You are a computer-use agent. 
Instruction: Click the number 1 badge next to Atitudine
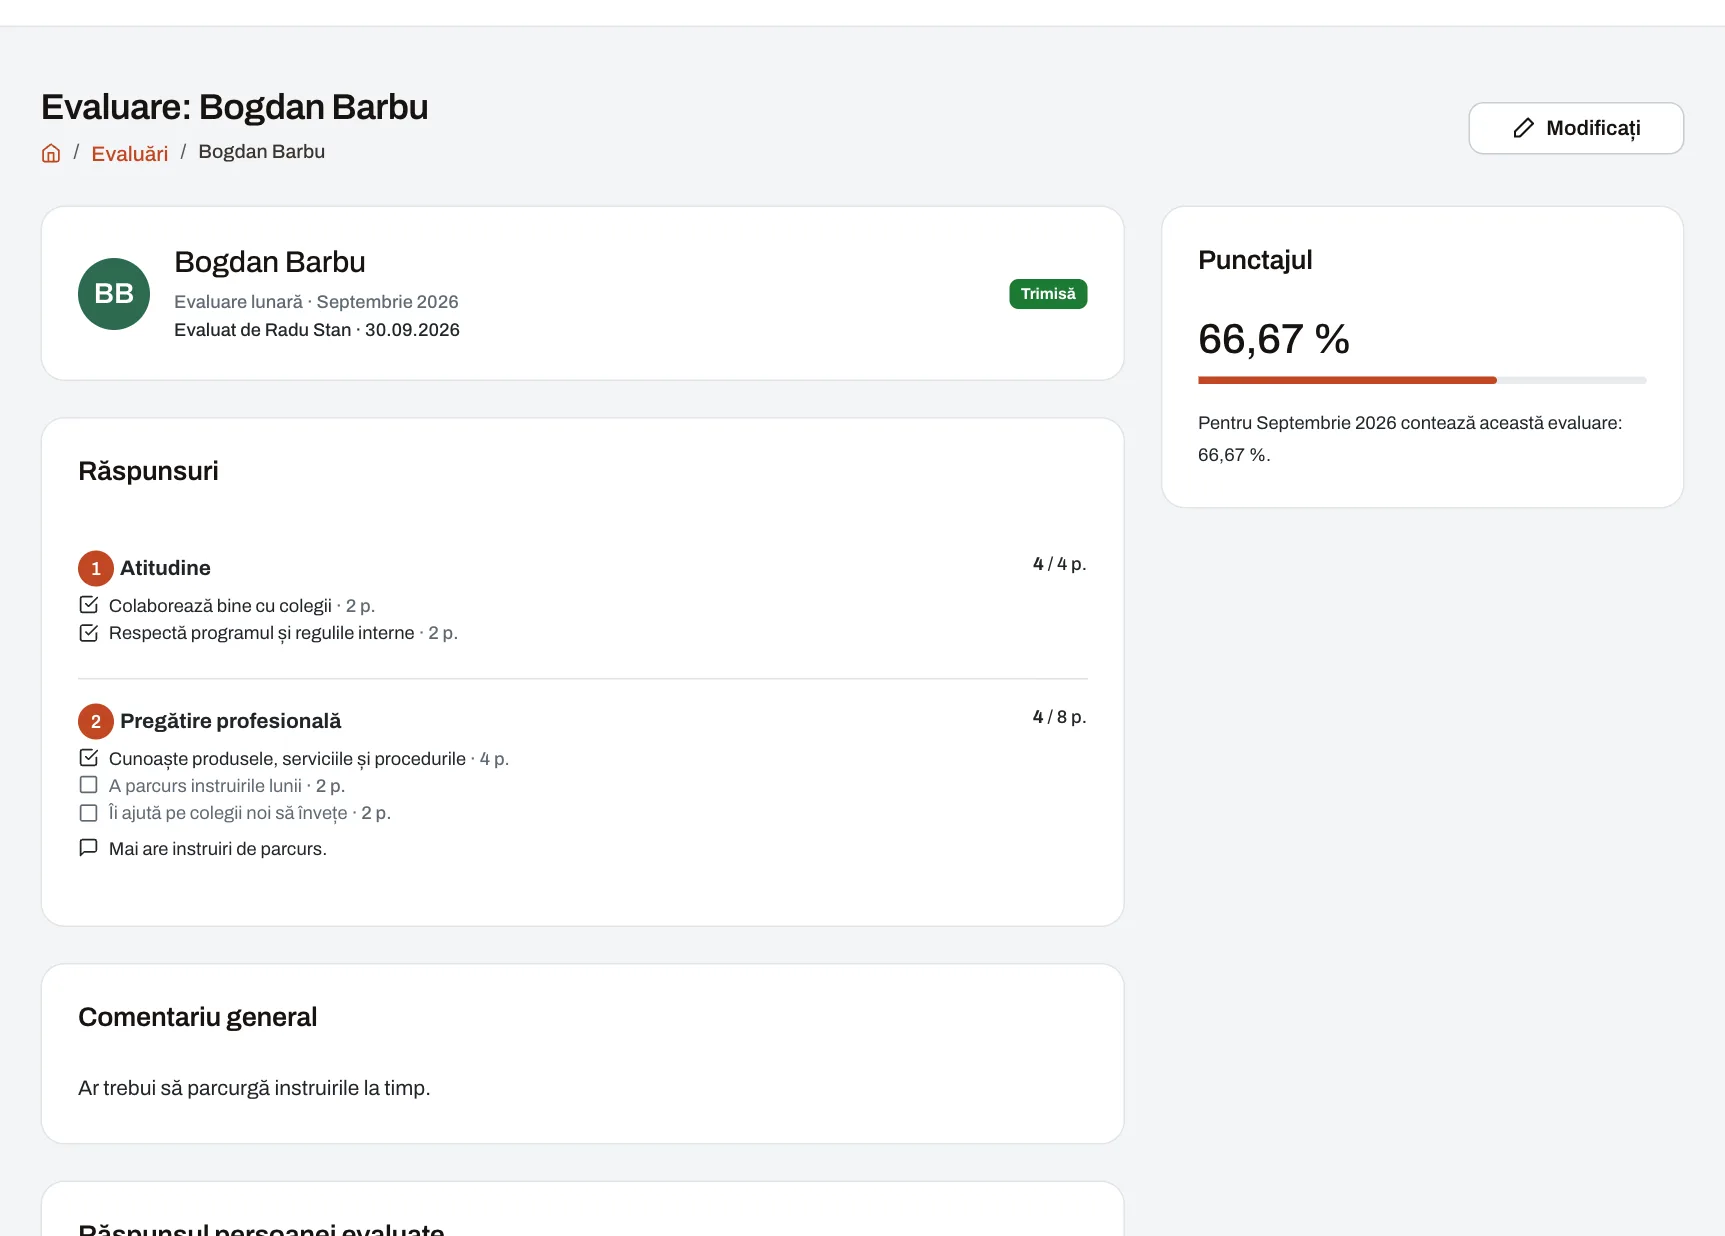click(x=96, y=568)
